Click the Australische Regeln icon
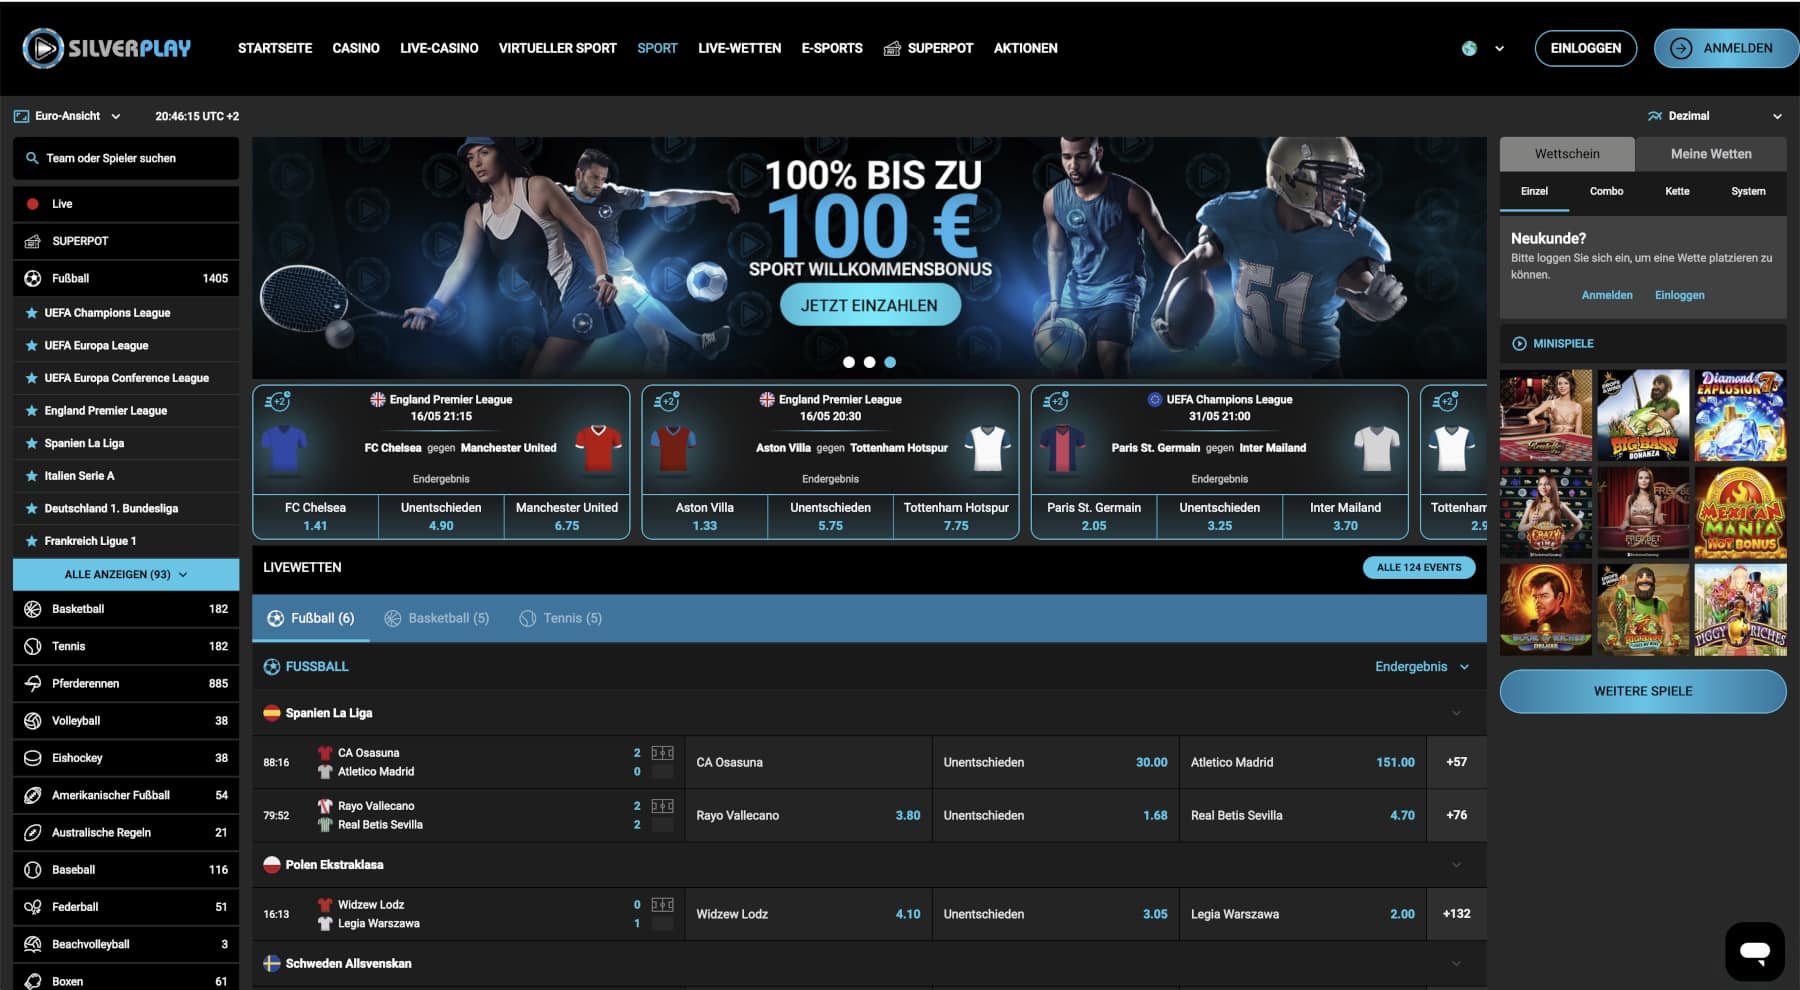The image size is (1800, 990). (33, 833)
